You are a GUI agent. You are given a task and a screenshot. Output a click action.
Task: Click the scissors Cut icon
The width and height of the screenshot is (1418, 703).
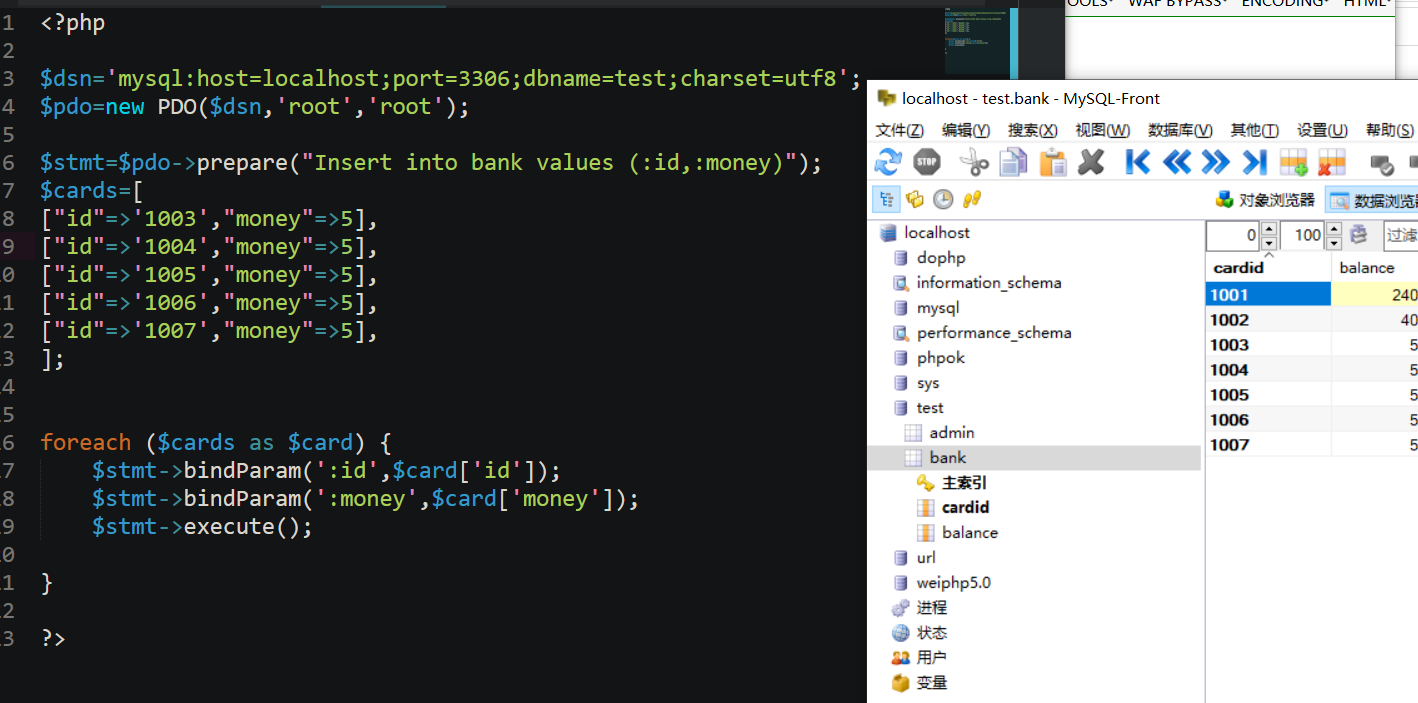pos(973,162)
